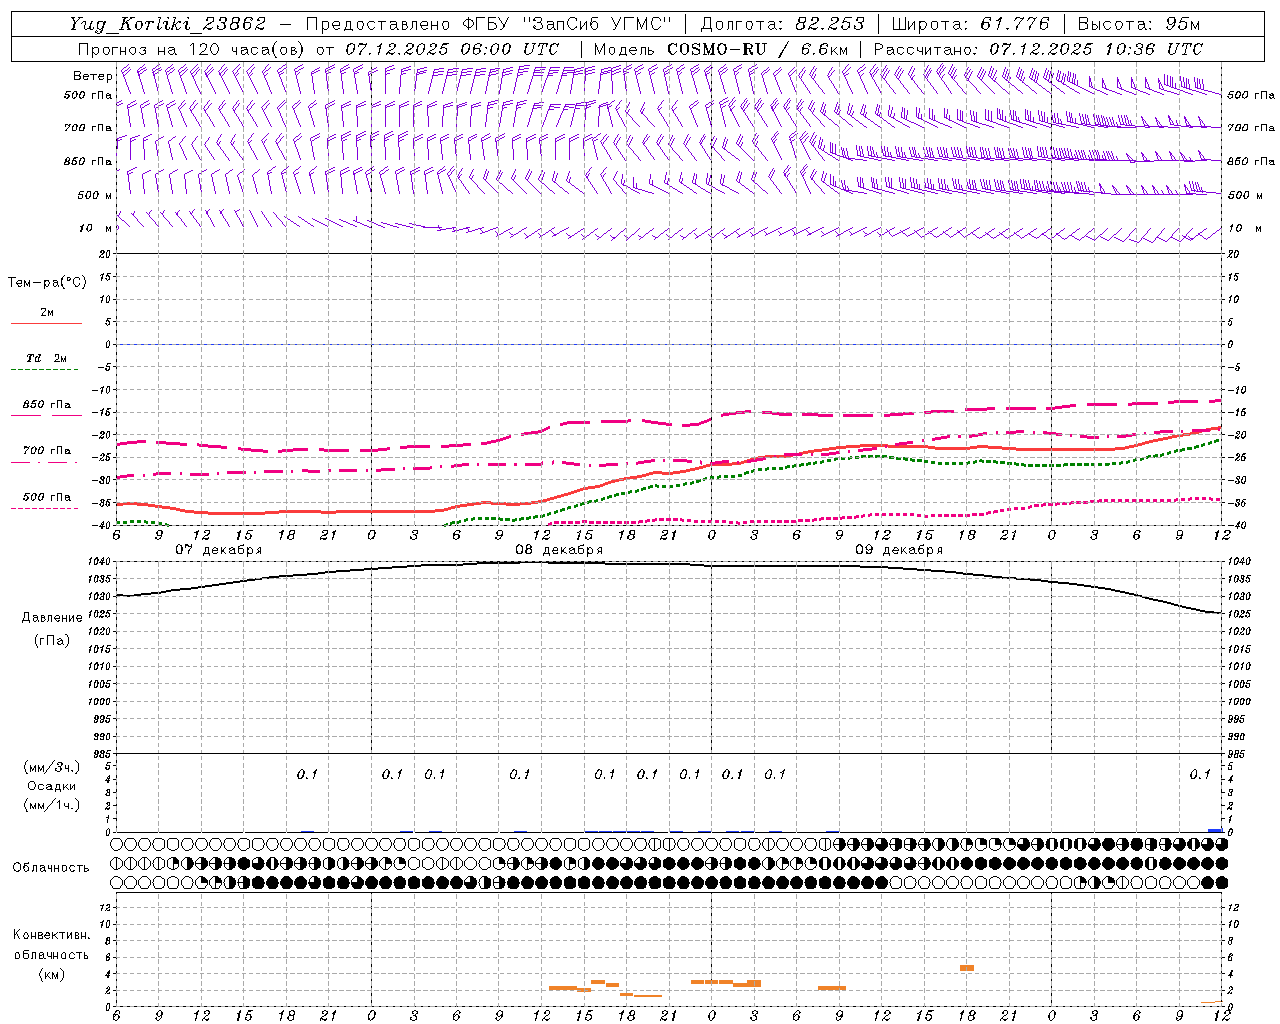Click the Осадки label
This screenshot has height=1024, width=1280.
click(x=52, y=786)
